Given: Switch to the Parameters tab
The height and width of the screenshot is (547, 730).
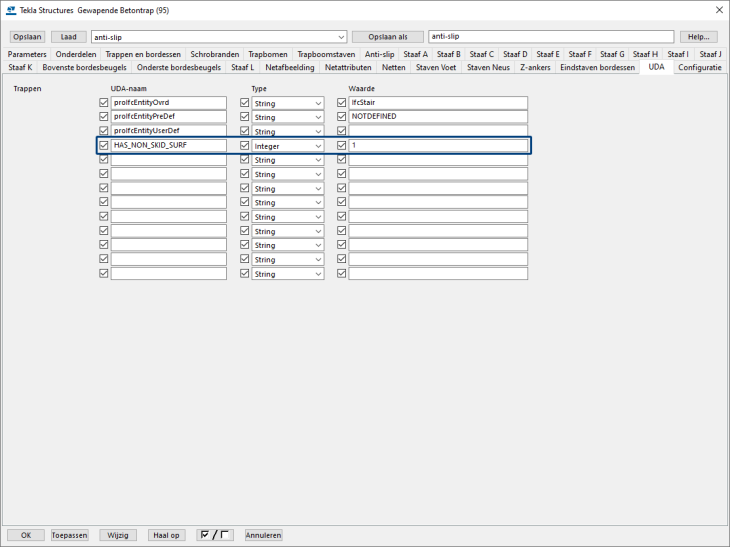Looking at the screenshot, I should 27,54.
